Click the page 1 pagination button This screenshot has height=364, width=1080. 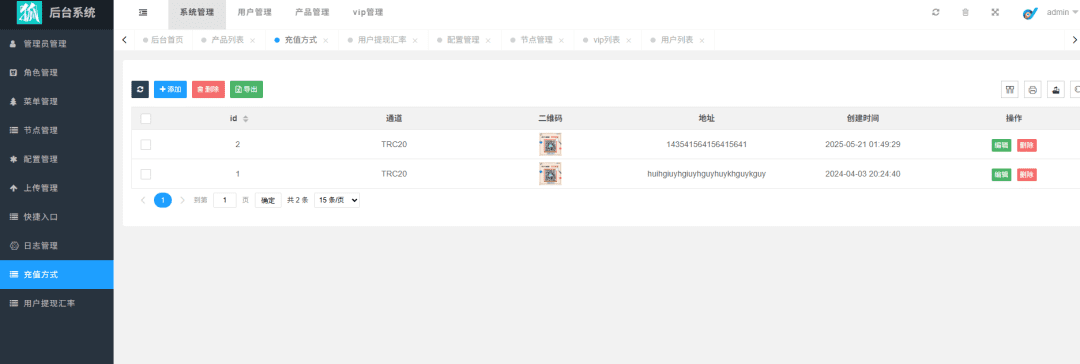click(163, 200)
